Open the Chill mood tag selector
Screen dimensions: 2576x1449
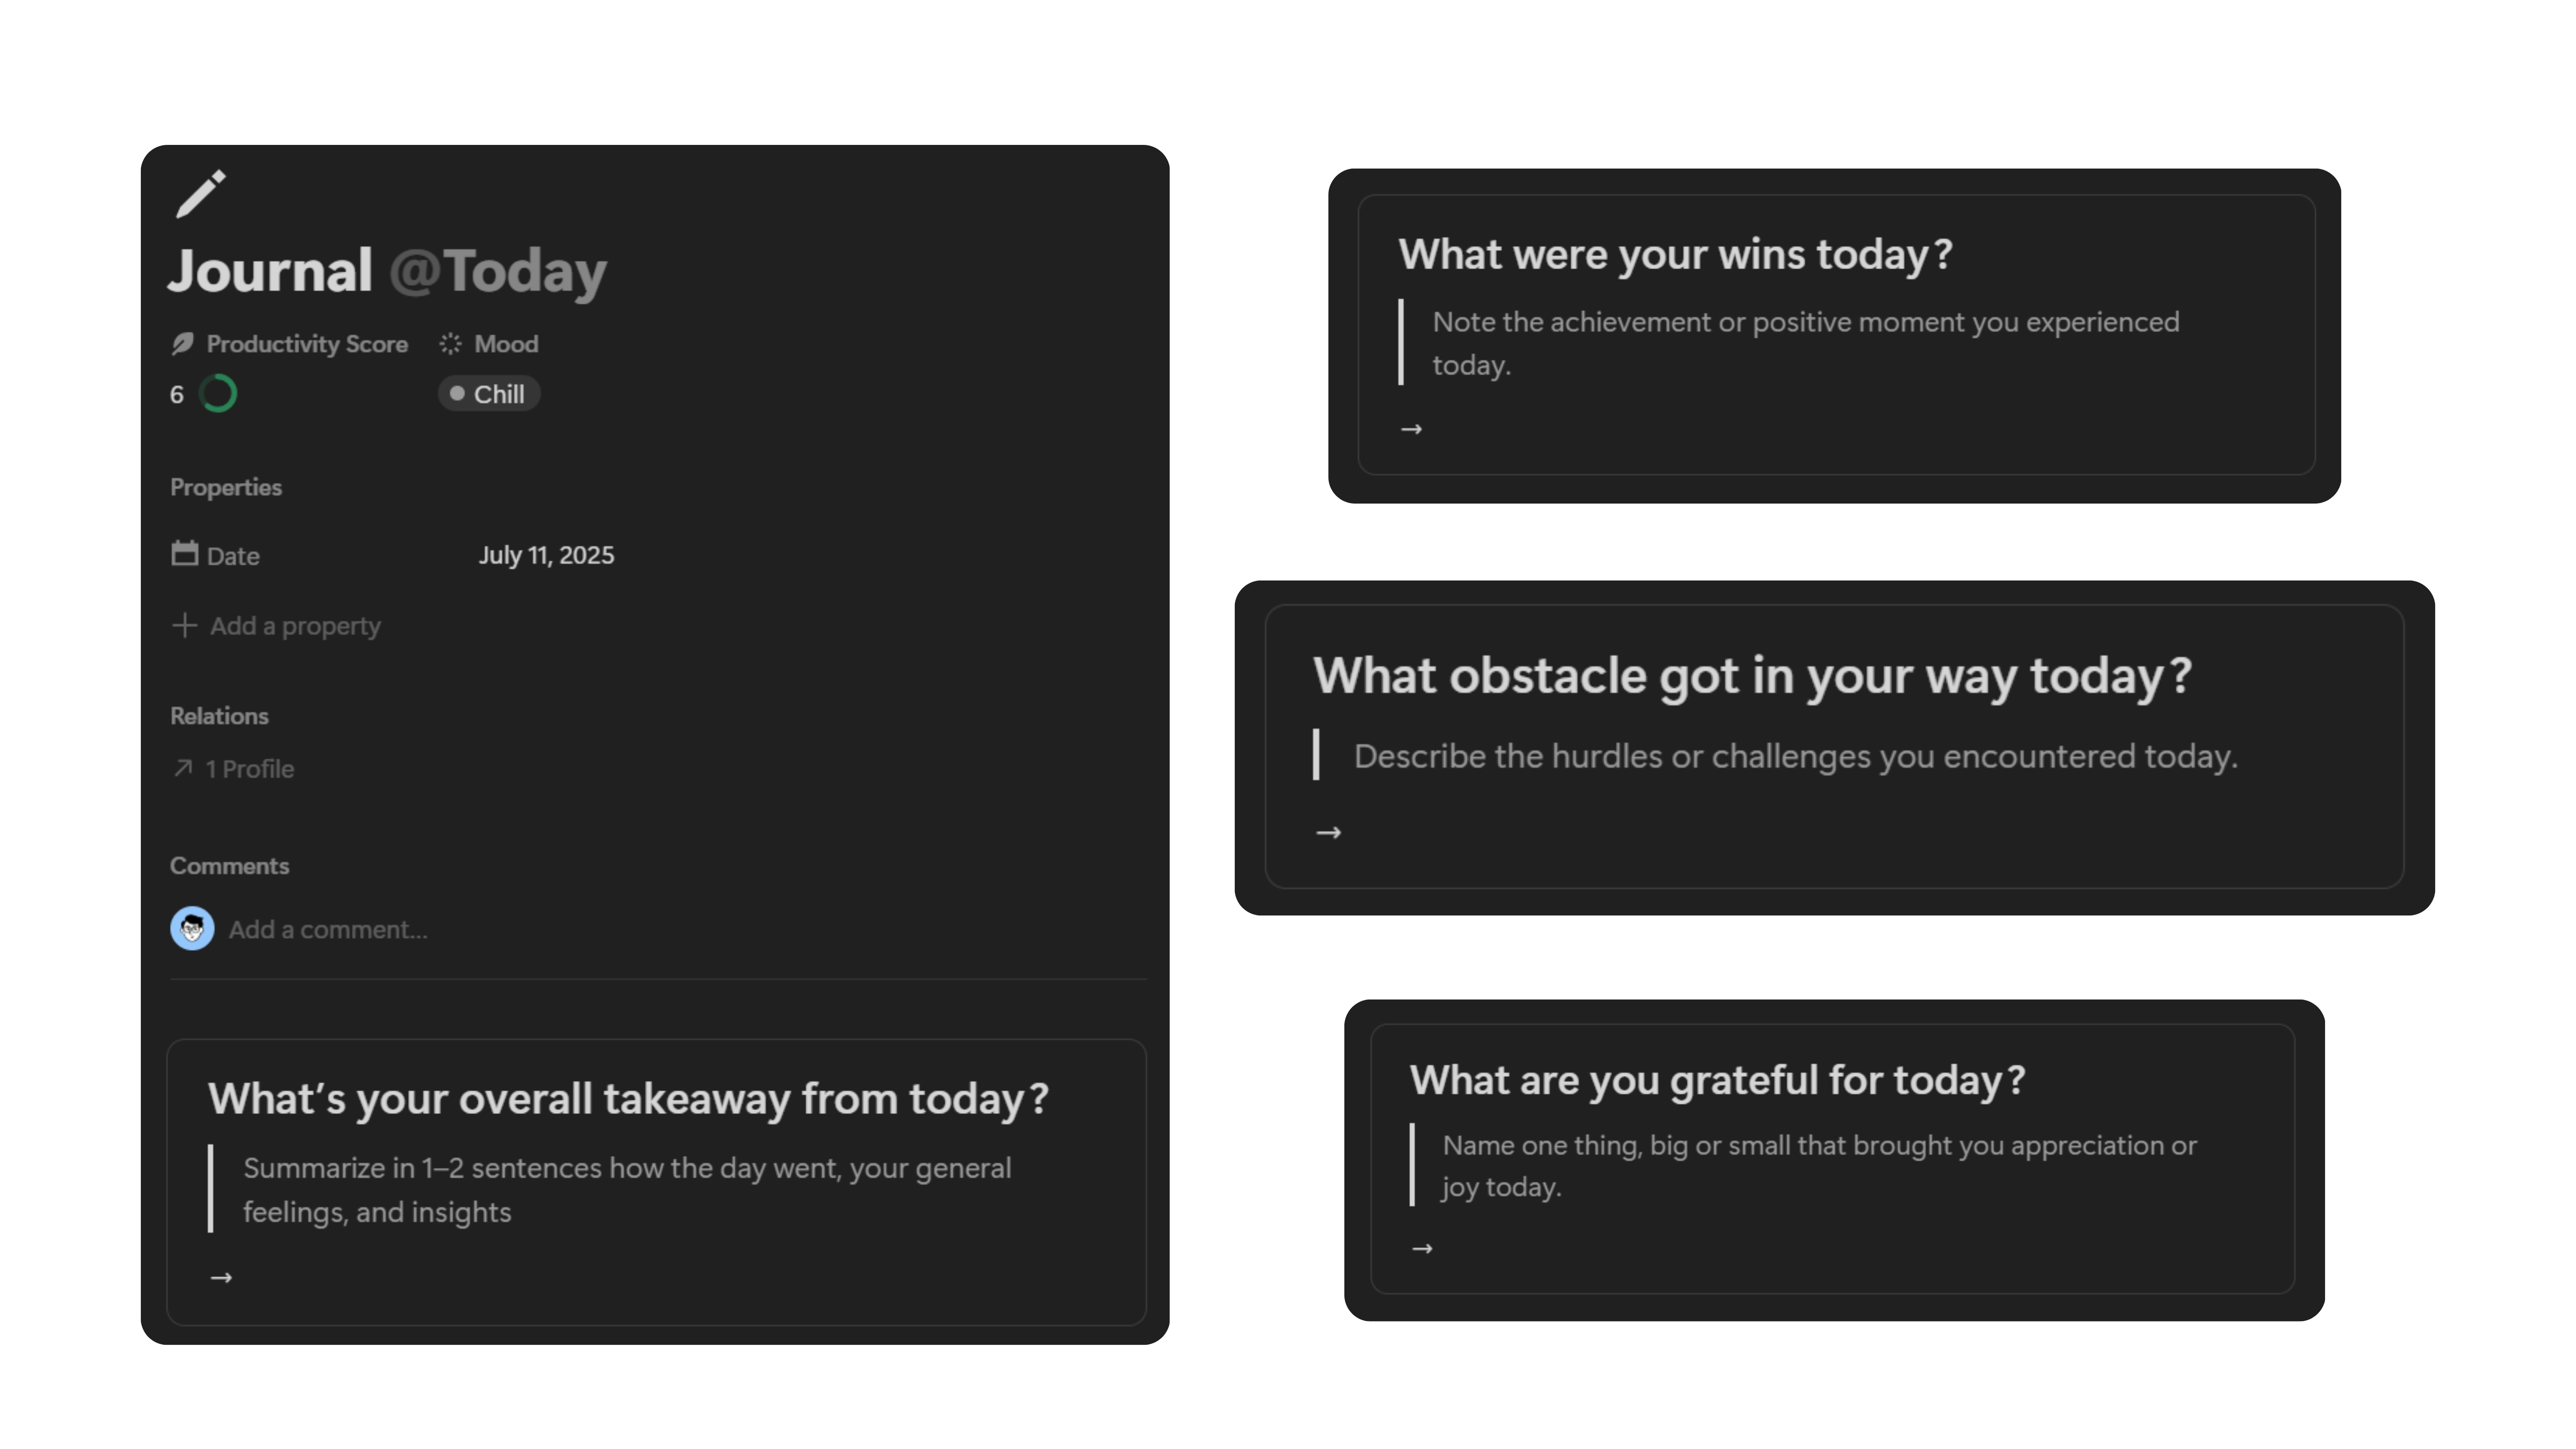pos(489,394)
